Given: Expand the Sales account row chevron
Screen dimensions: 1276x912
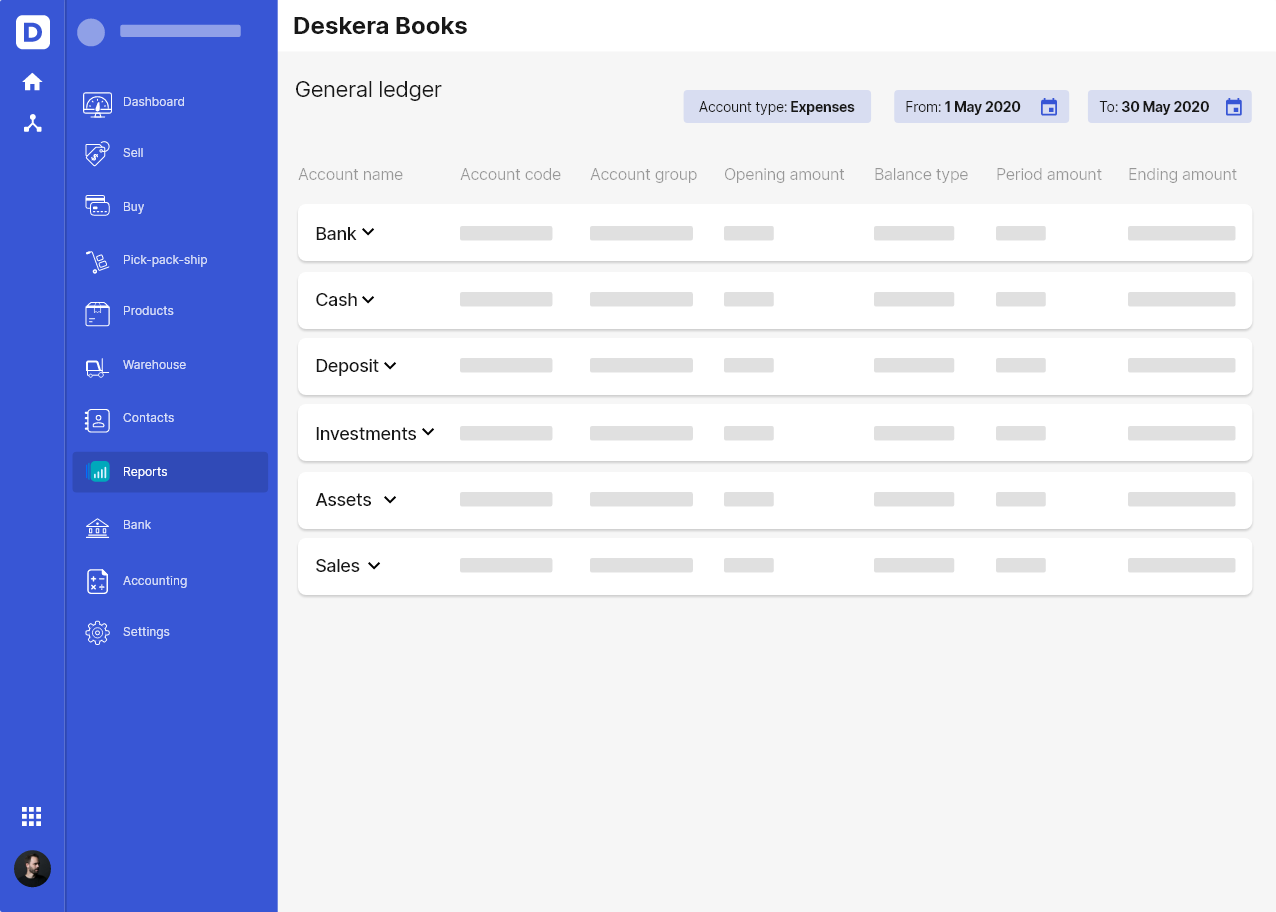Looking at the screenshot, I should [374, 565].
